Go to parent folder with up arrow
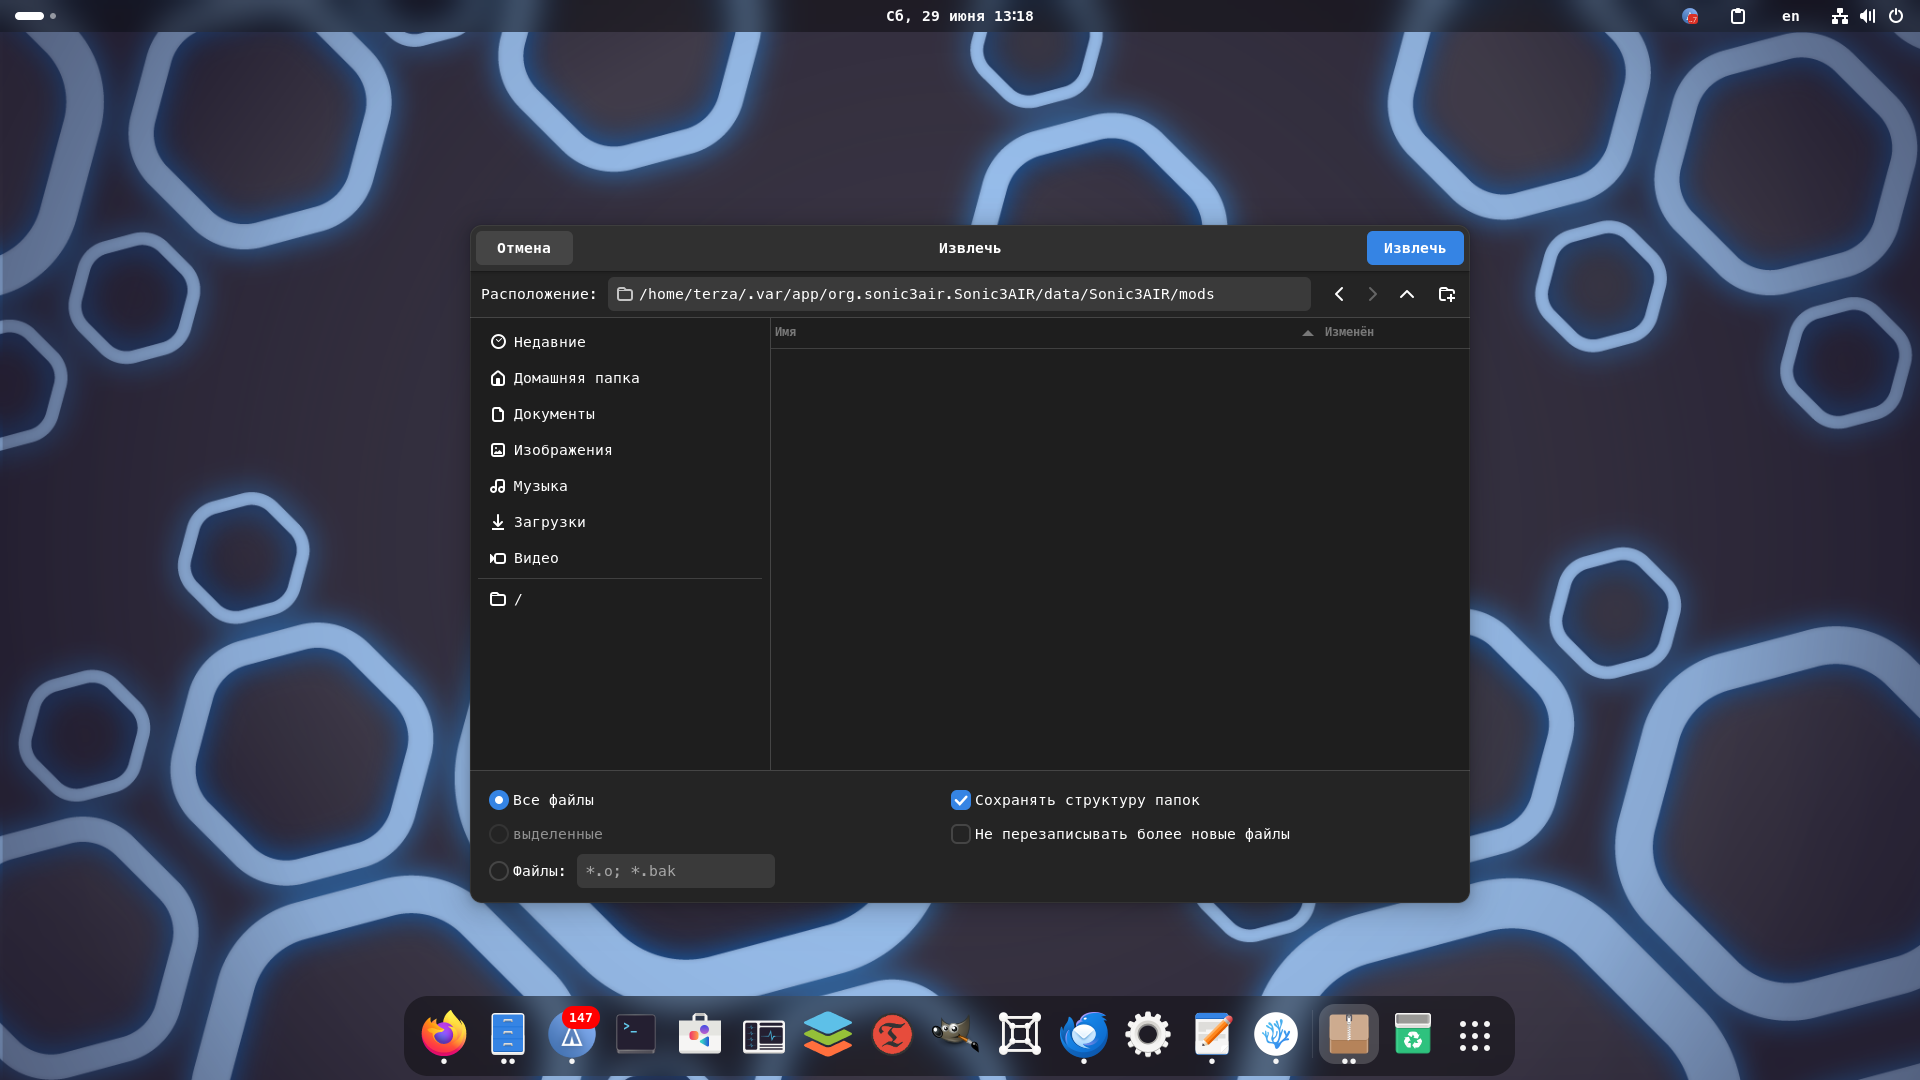 (1407, 294)
